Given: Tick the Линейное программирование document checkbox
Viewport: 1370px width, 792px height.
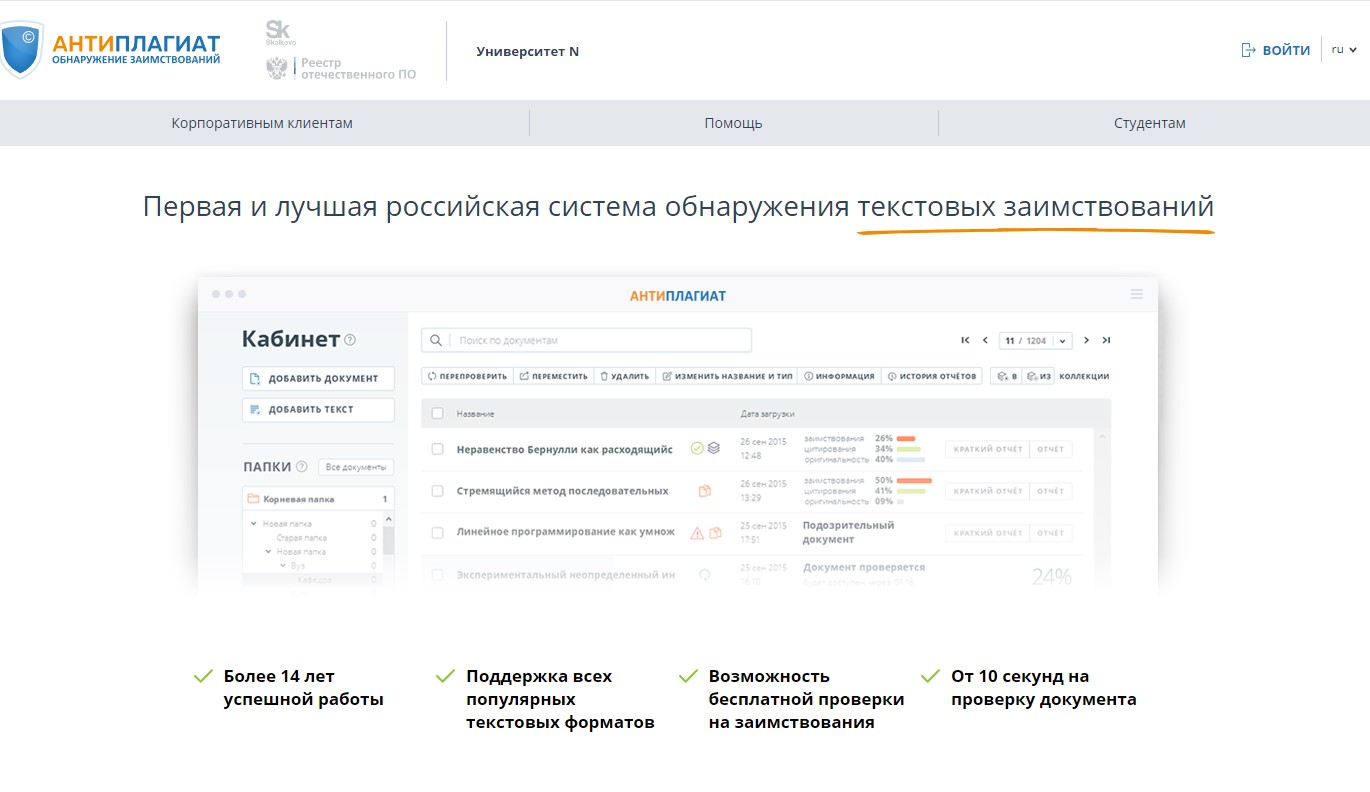Looking at the screenshot, I should coord(437,533).
